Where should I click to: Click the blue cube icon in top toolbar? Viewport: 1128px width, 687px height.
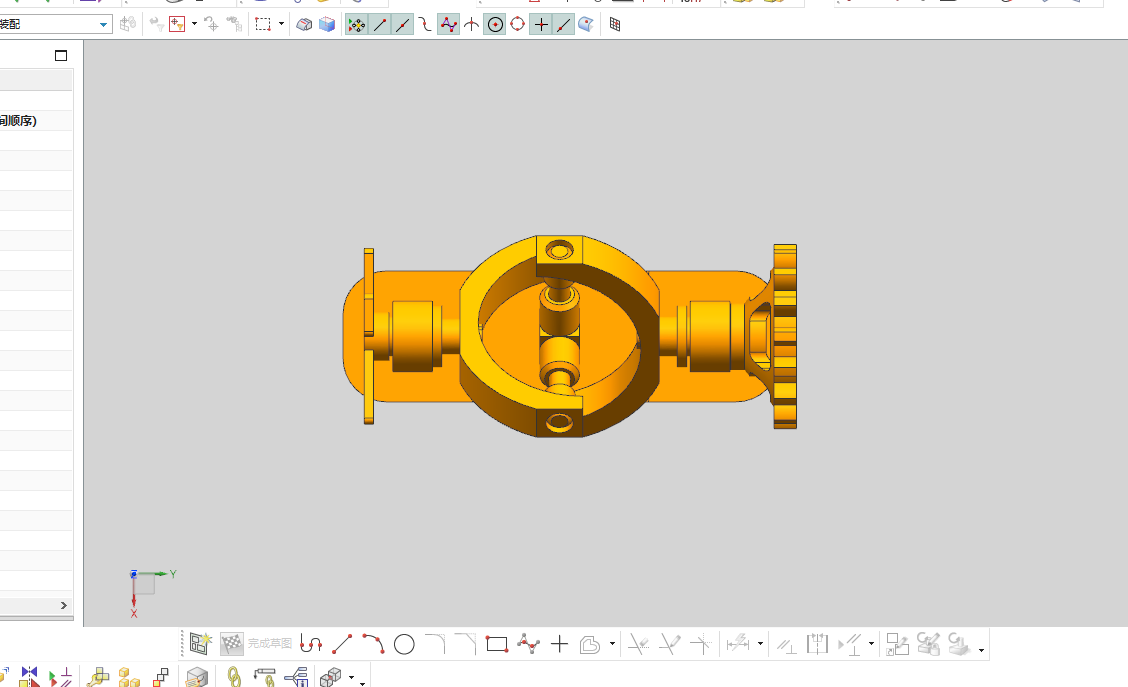click(327, 24)
